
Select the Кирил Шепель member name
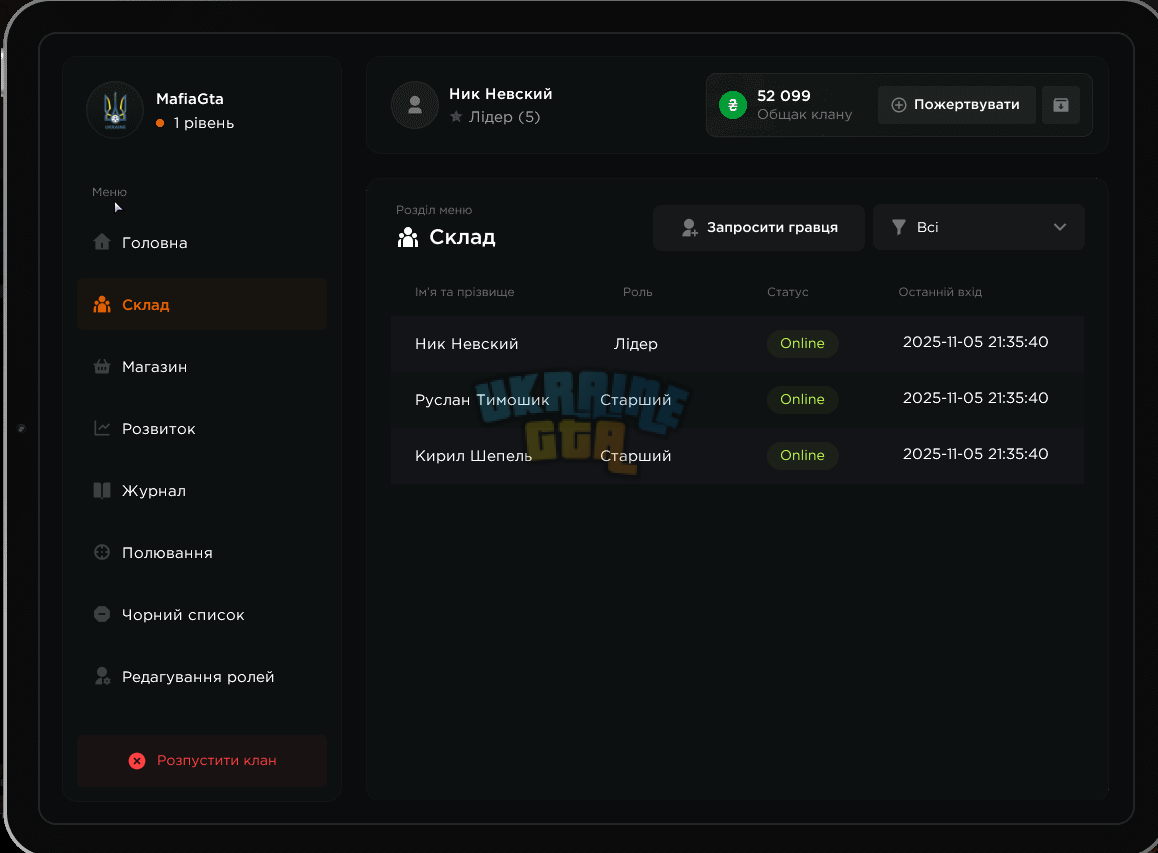(473, 456)
